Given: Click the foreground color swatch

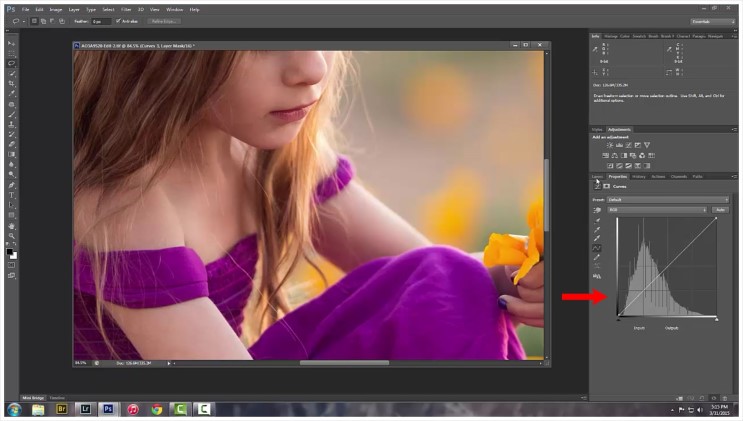Looking at the screenshot, I should click(x=10, y=251).
